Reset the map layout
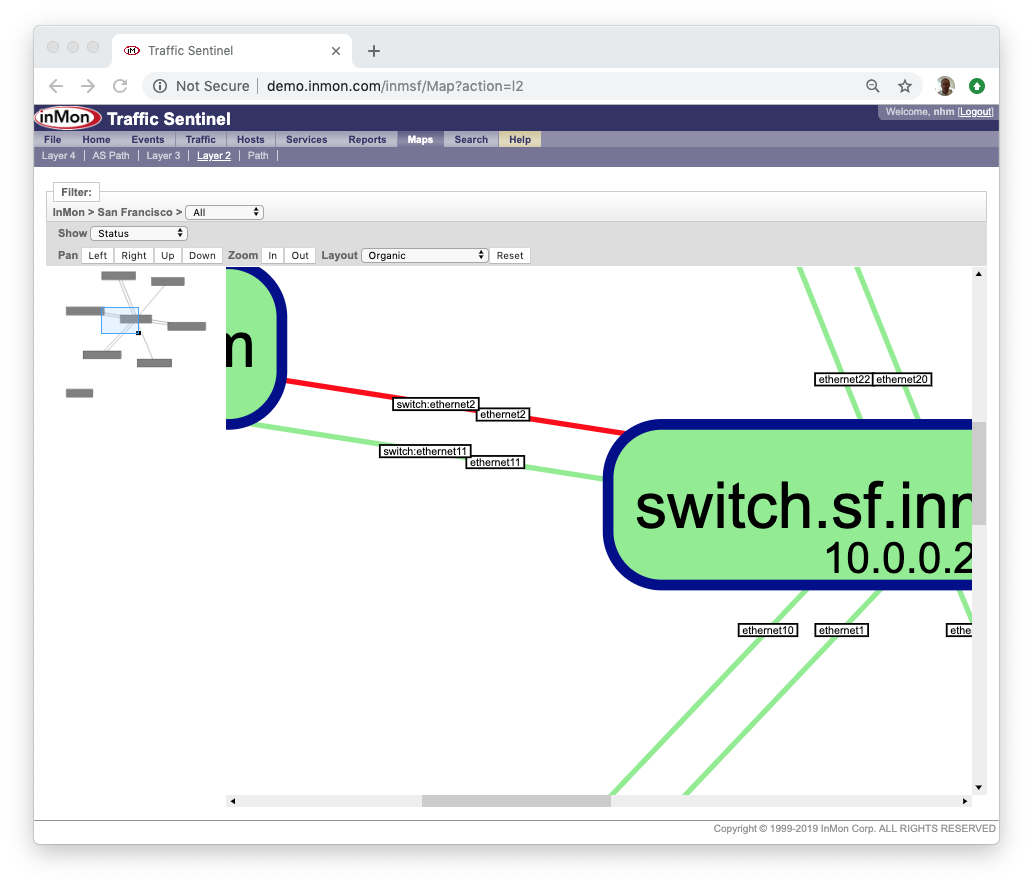 point(510,256)
